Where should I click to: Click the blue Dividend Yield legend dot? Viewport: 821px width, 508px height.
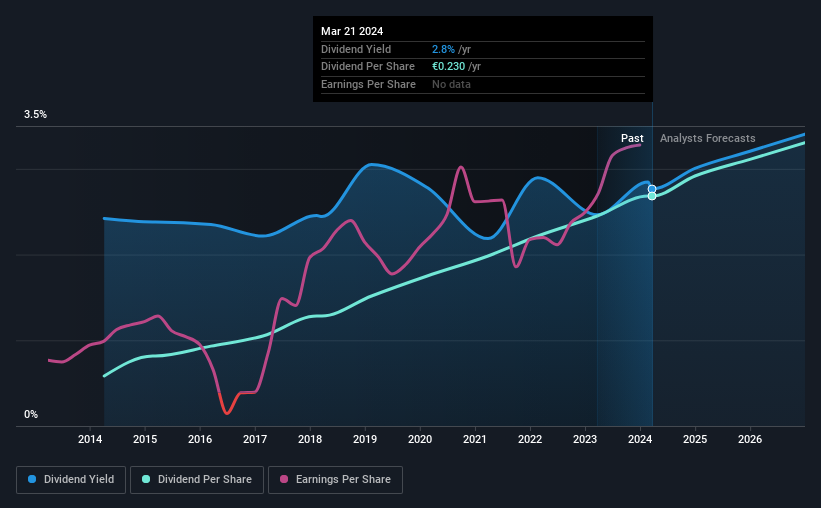click(x=32, y=479)
